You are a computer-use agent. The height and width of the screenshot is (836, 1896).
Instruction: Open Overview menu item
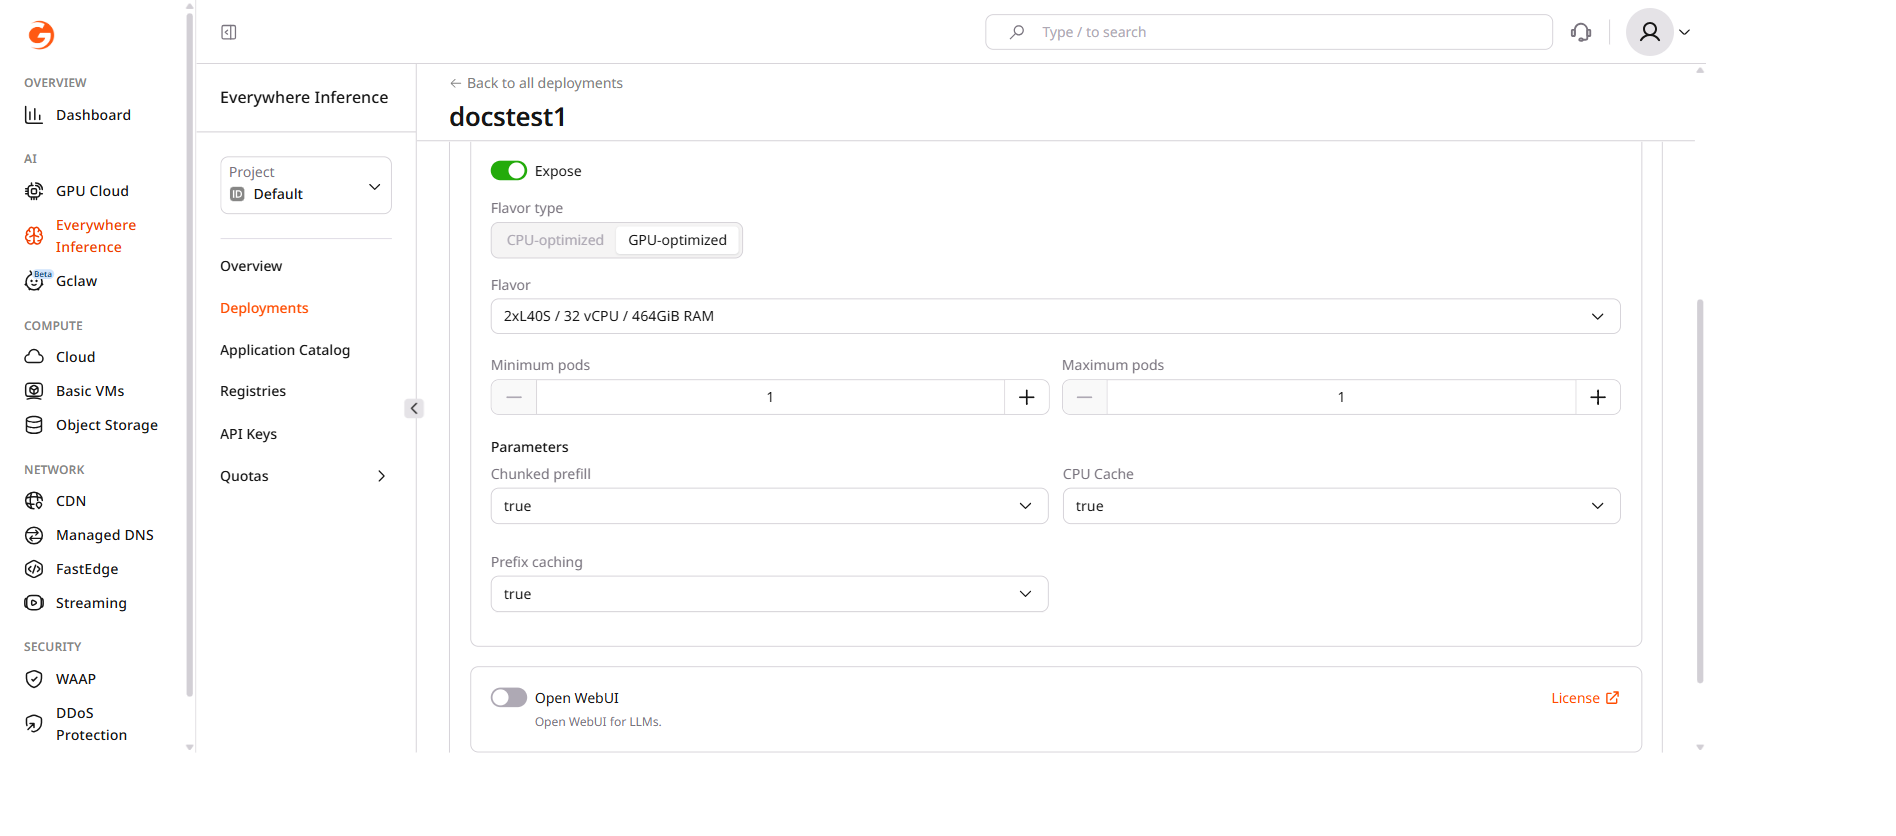coord(251,266)
